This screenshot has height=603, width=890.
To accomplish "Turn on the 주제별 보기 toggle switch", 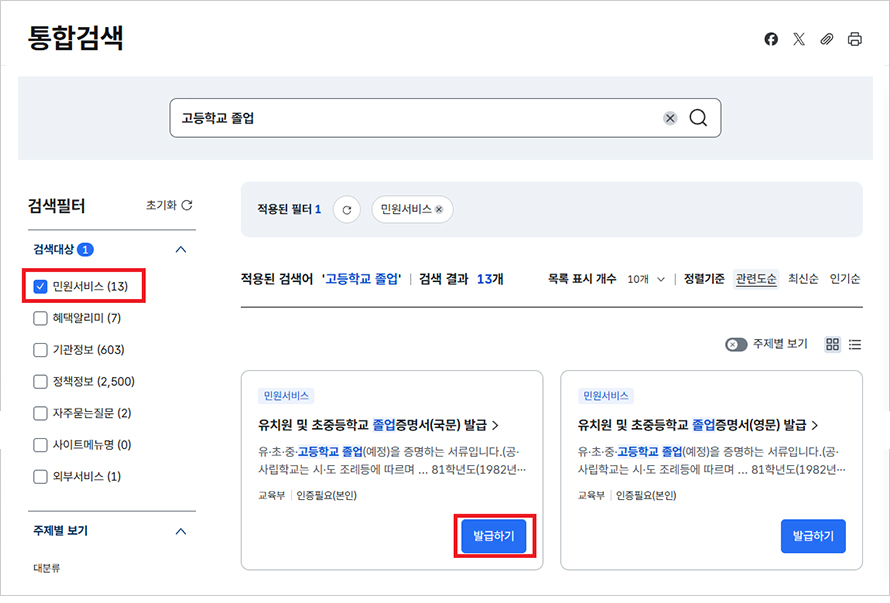I will click(x=736, y=344).
